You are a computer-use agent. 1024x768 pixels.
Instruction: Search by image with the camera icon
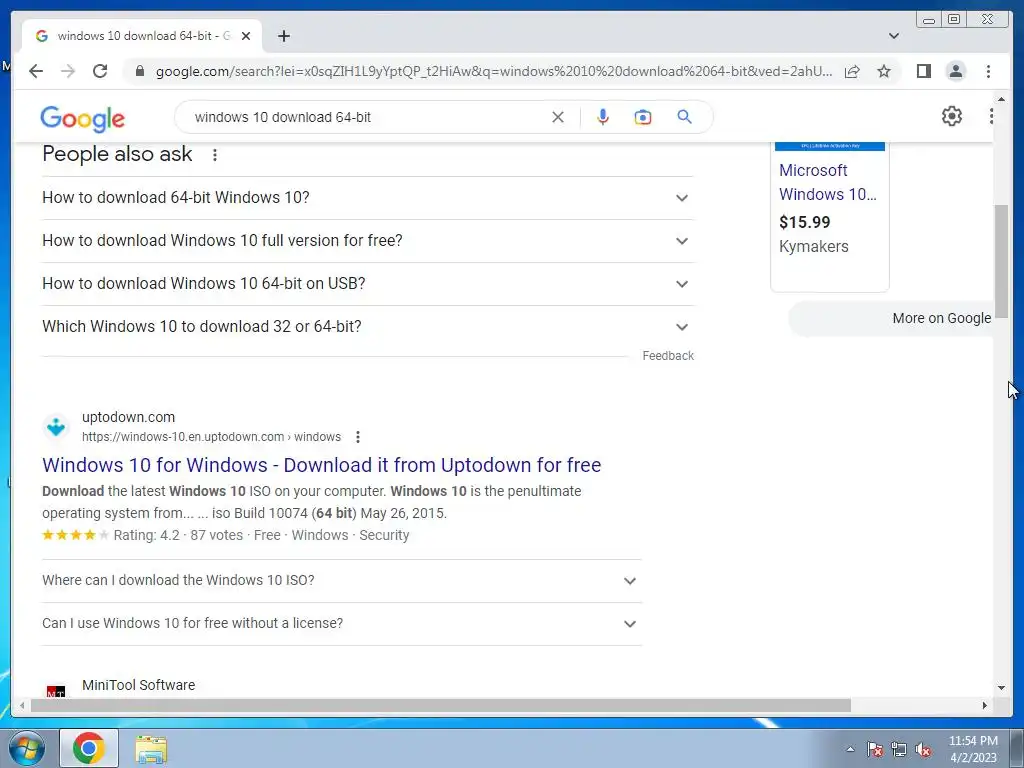coord(643,117)
